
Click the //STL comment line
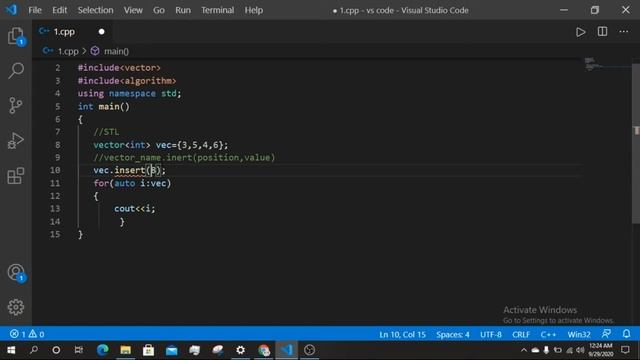[106, 132]
